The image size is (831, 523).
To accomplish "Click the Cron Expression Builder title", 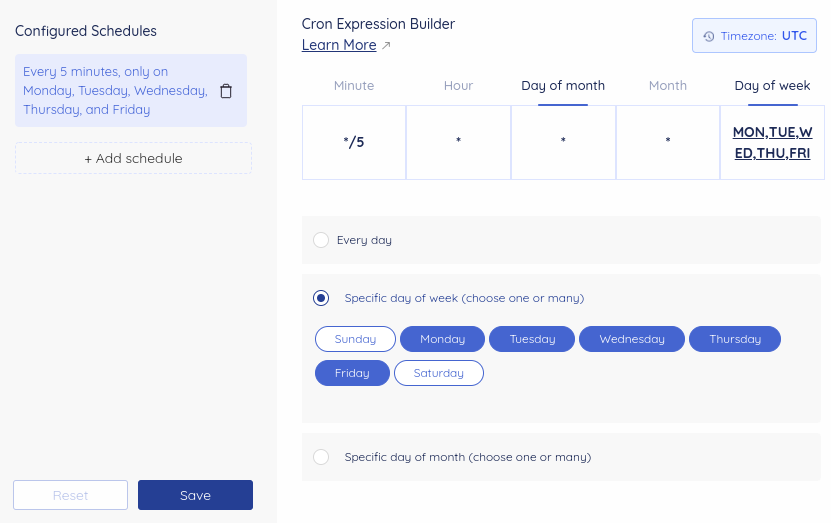I will [x=378, y=24].
